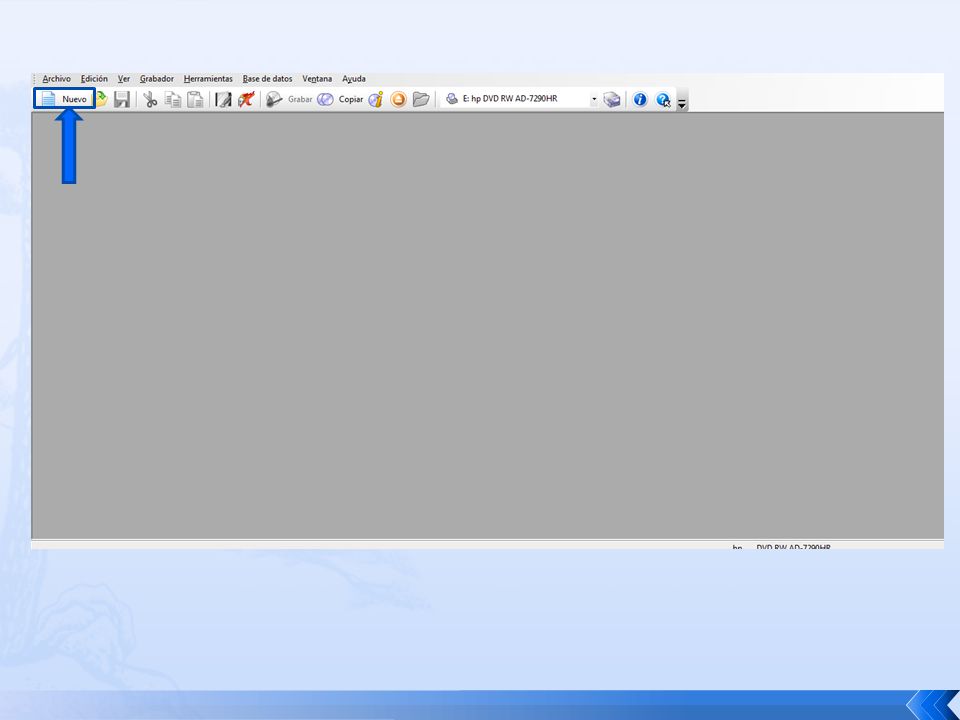
Task: Open the cover designer pen icon
Action: (223, 99)
